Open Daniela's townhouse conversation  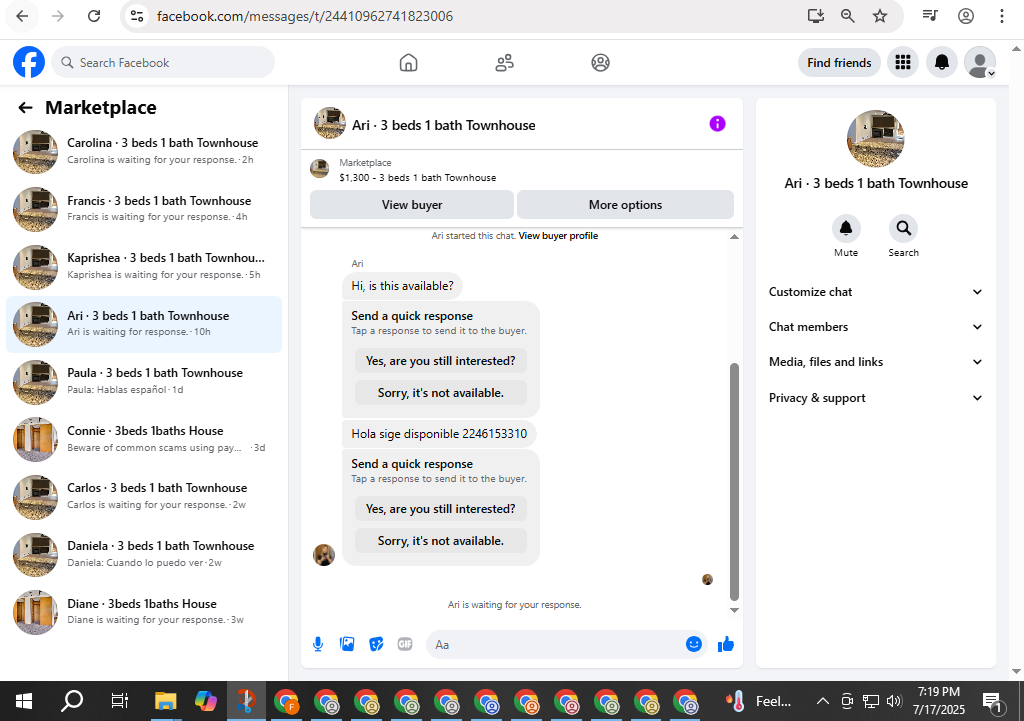[144, 554]
